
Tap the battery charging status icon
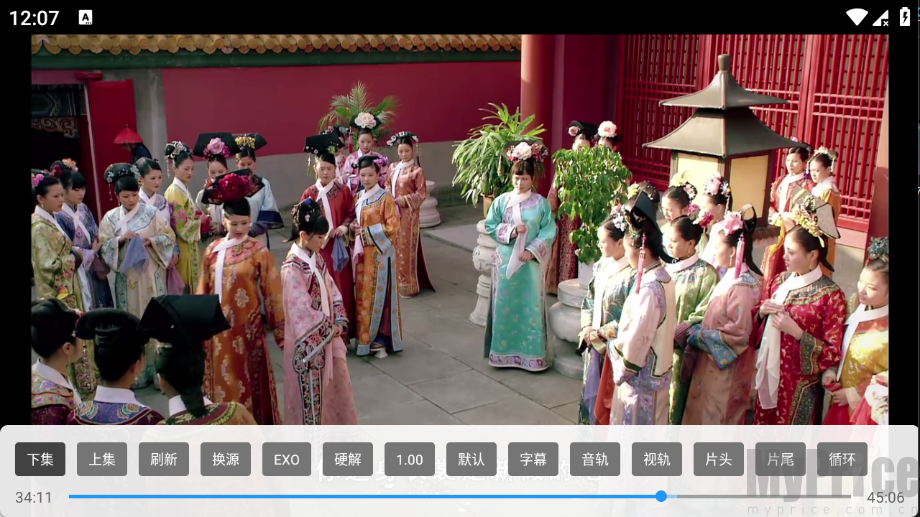click(905, 17)
